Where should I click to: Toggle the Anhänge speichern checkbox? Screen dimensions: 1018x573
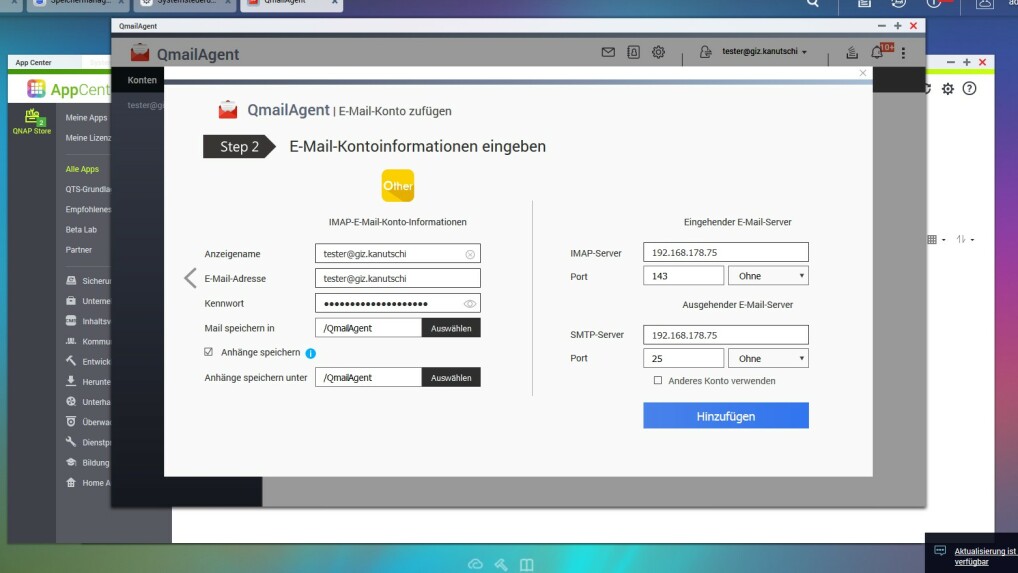(208, 352)
